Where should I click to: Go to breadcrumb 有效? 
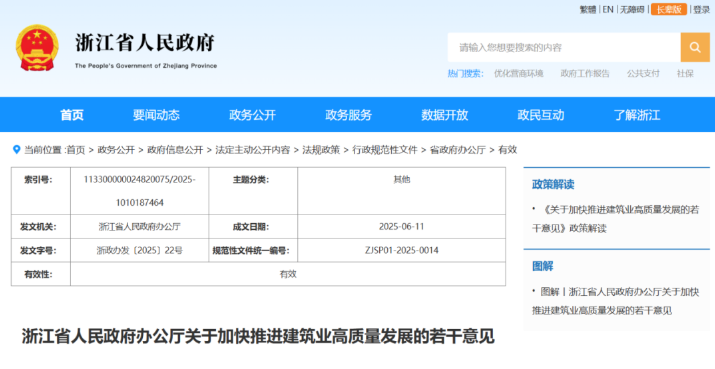click(508, 150)
